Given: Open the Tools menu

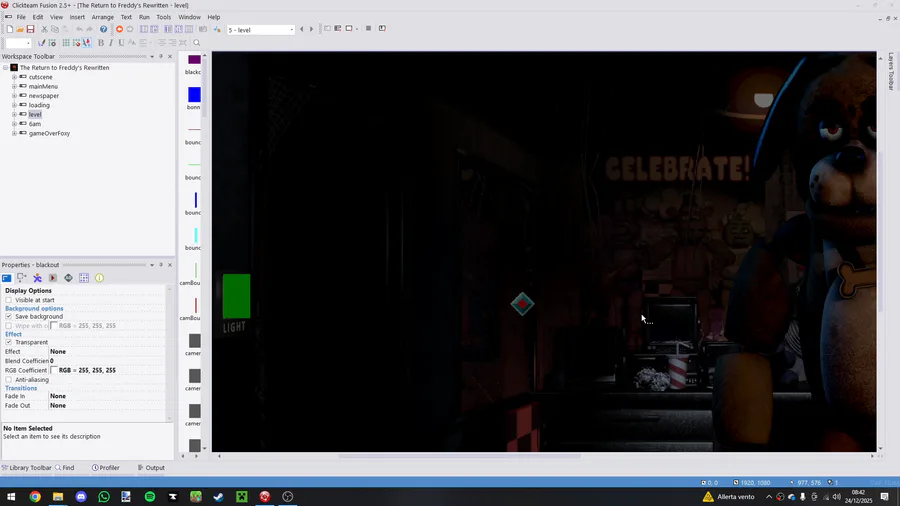Looking at the screenshot, I should pos(164,17).
